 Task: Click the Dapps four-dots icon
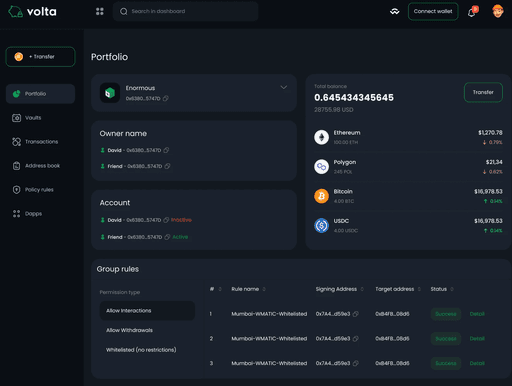[x=16, y=214]
